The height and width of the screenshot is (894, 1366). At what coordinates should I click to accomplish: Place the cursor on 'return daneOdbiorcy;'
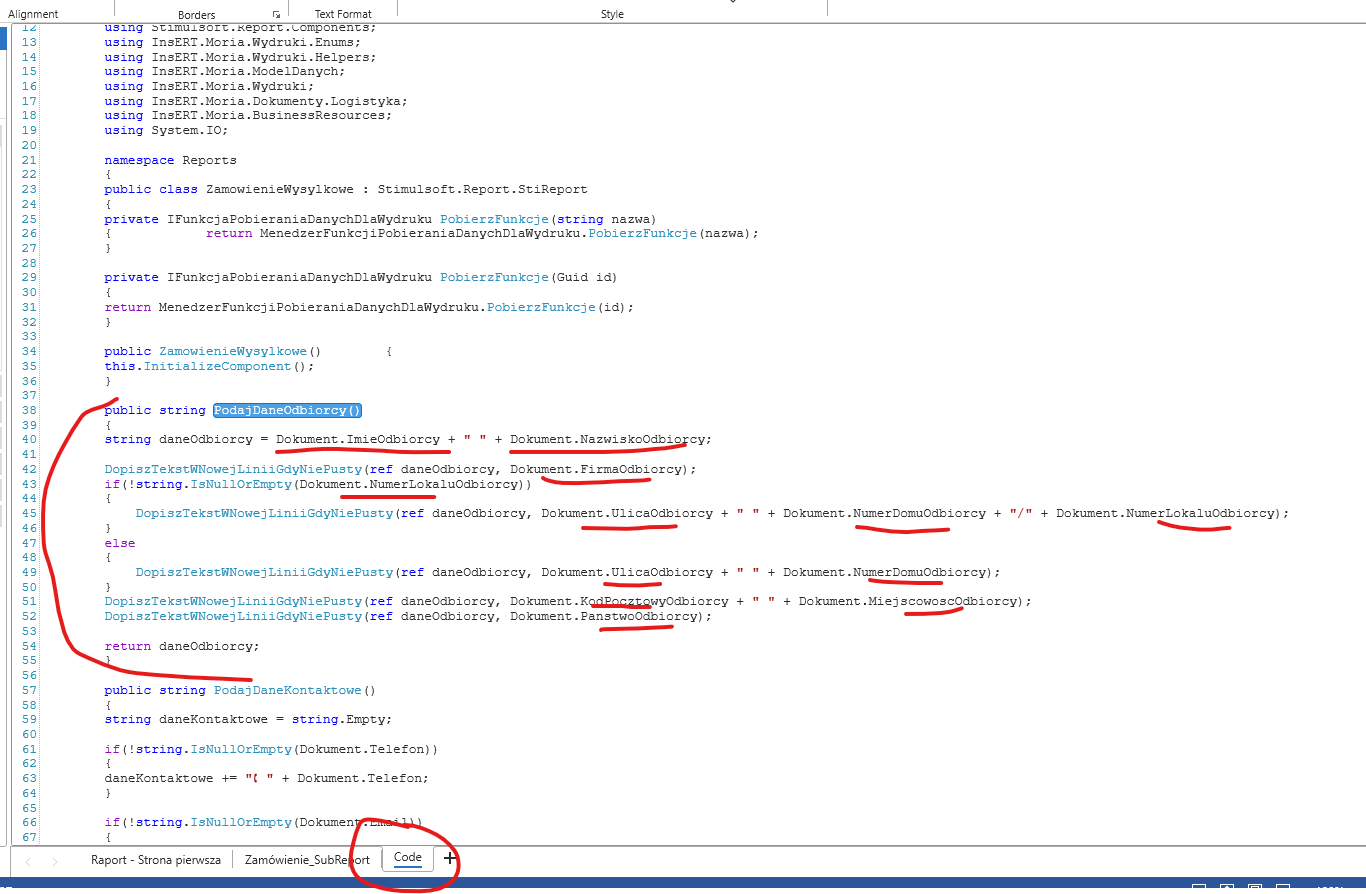click(x=181, y=646)
